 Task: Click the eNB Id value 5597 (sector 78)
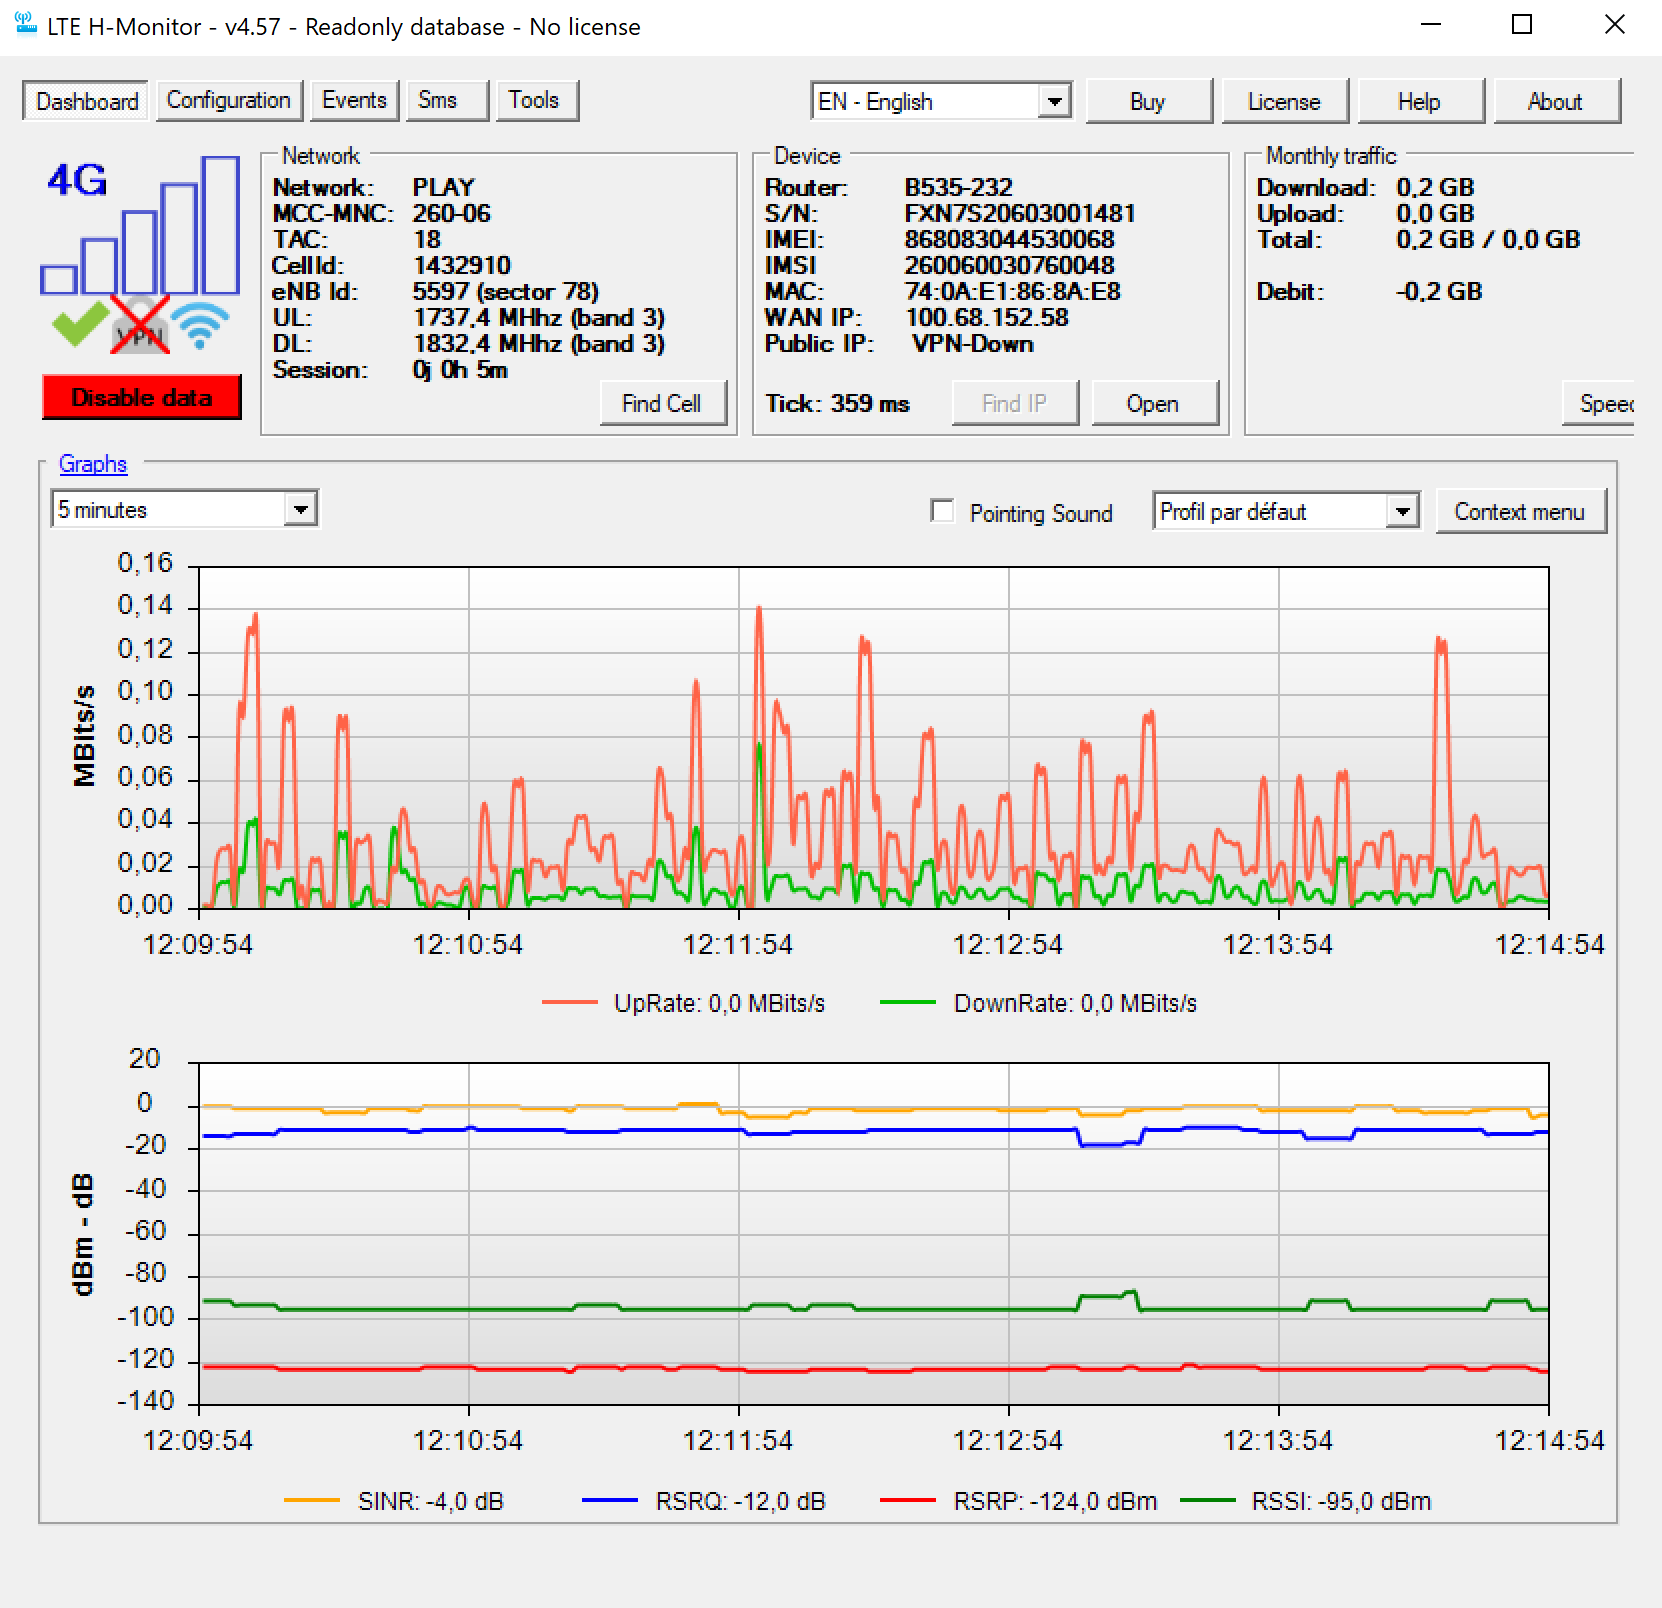506,292
